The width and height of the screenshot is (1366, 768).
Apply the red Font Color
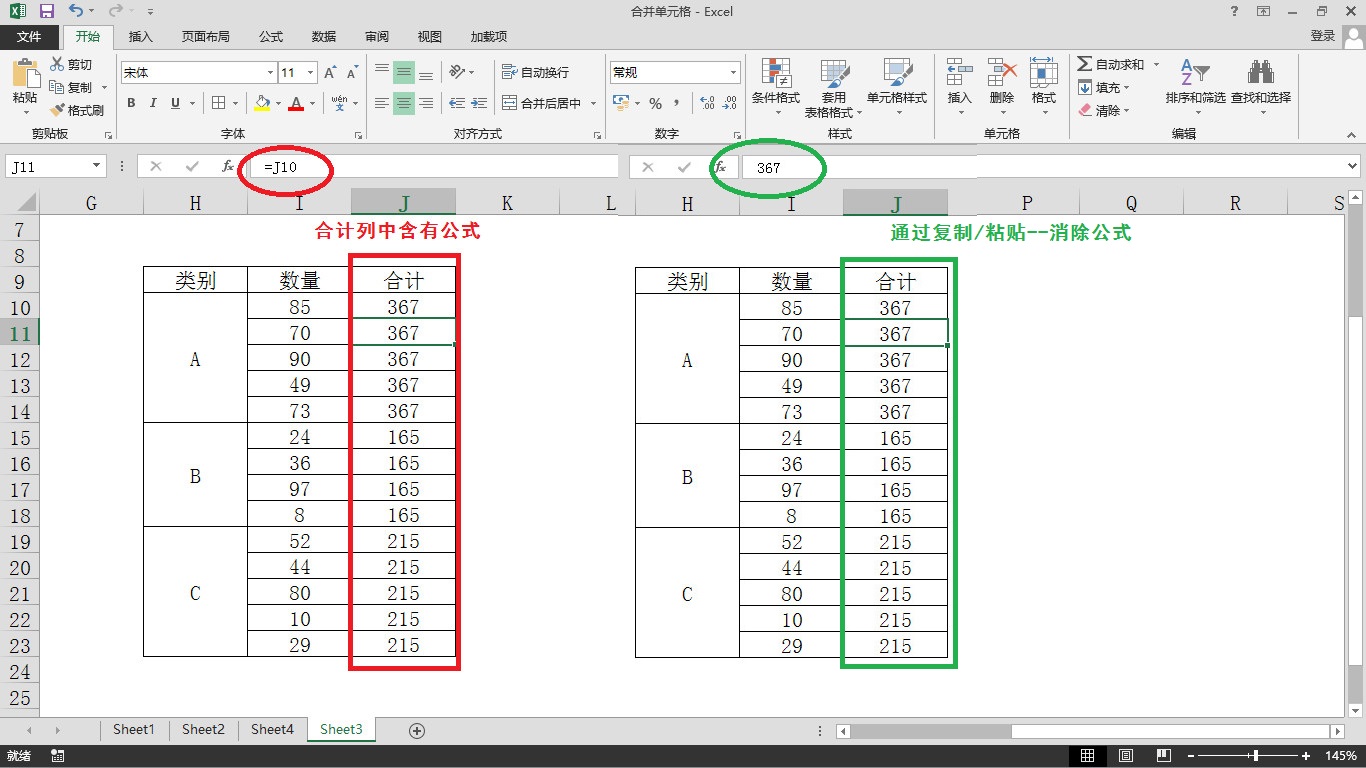tap(296, 103)
